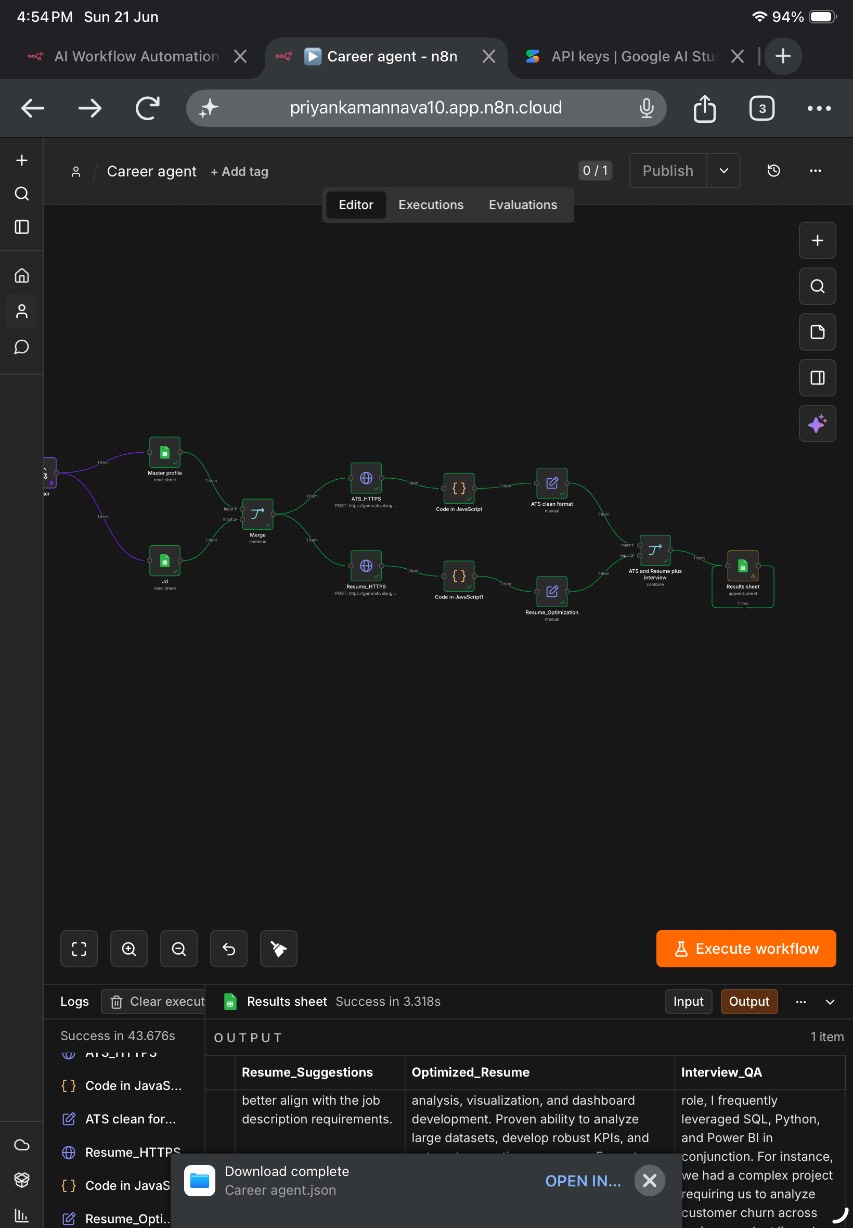Tap OPEN IN on download notification
Viewport: 853px width, 1228px height.
[583, 1181]
